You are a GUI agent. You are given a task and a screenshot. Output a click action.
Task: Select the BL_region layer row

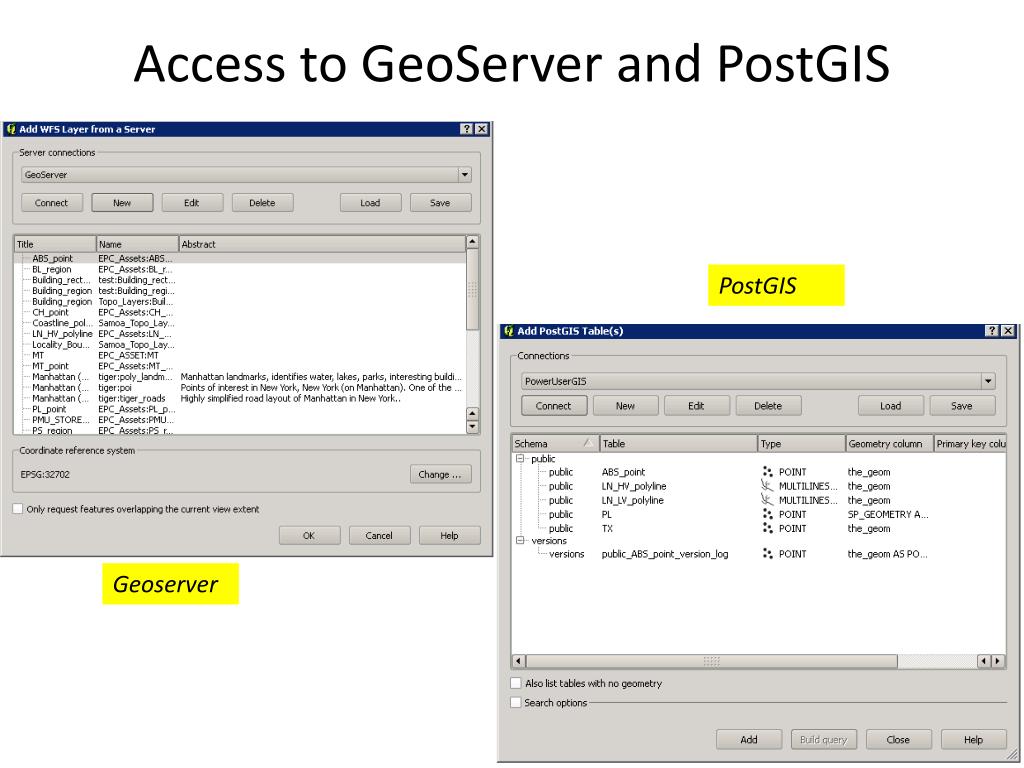240,269
